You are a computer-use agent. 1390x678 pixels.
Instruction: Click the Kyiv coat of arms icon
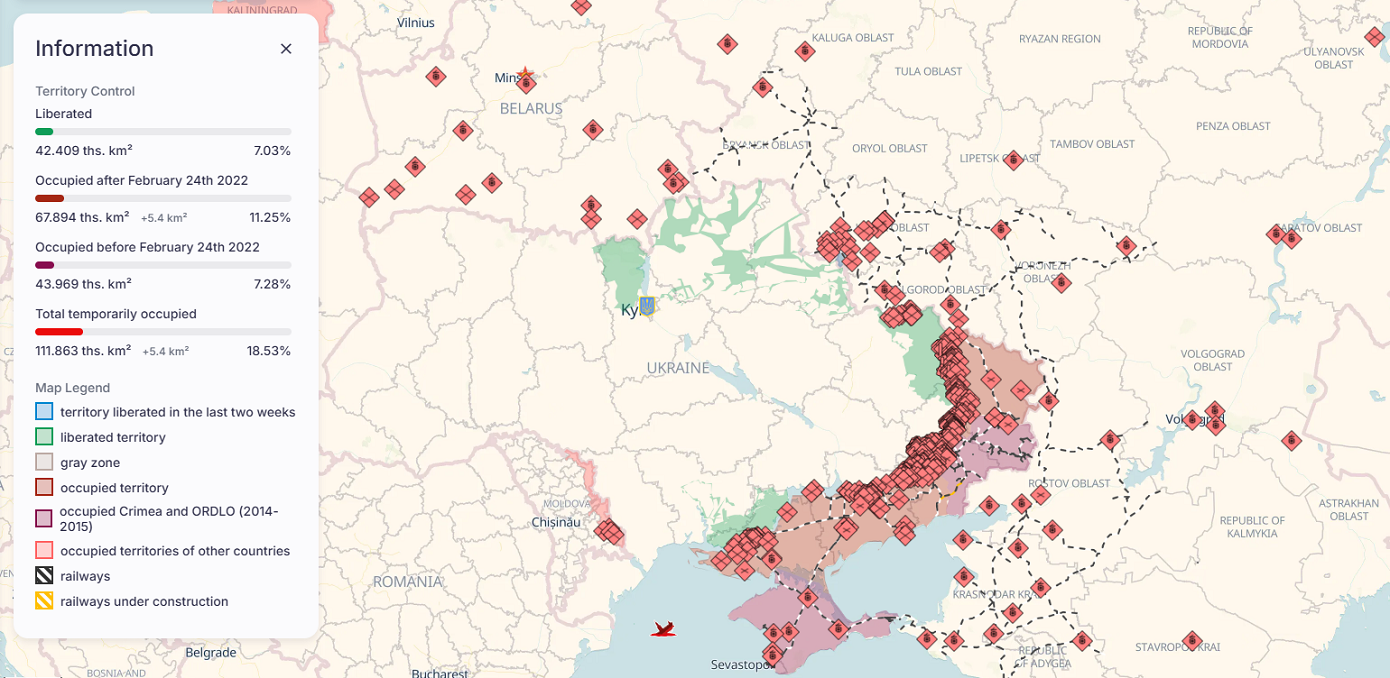coord(647,306)
